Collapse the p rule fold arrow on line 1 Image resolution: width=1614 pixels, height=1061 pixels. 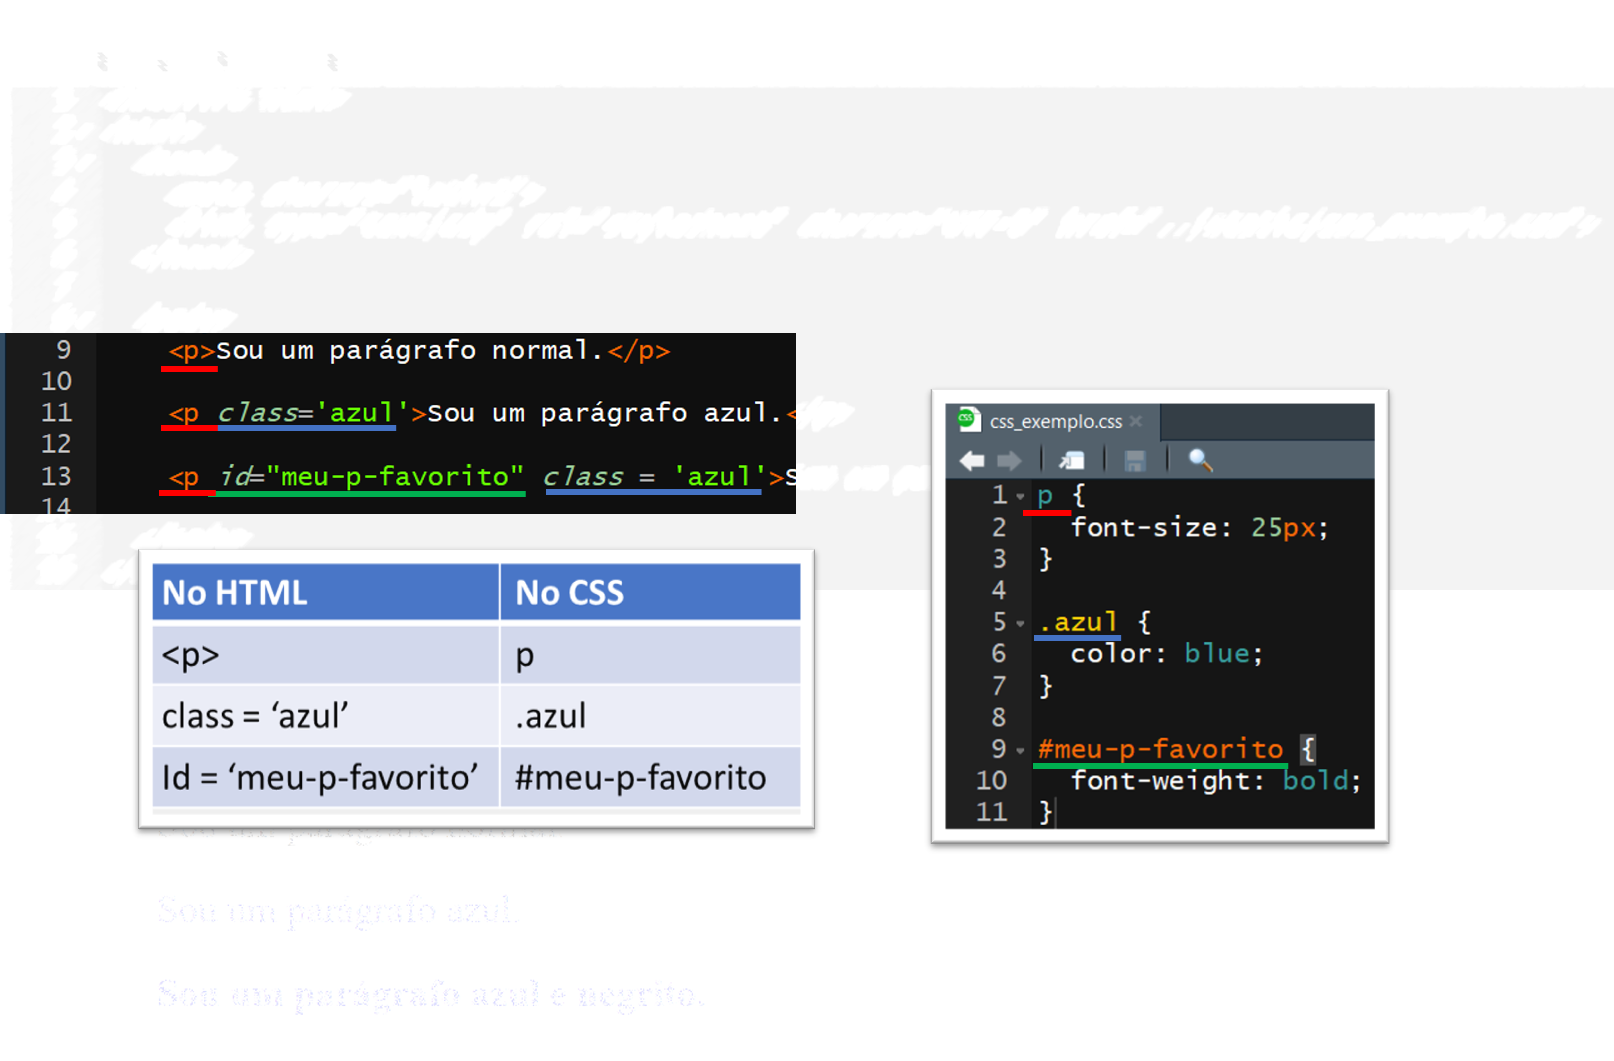(x=1019, y=495)
